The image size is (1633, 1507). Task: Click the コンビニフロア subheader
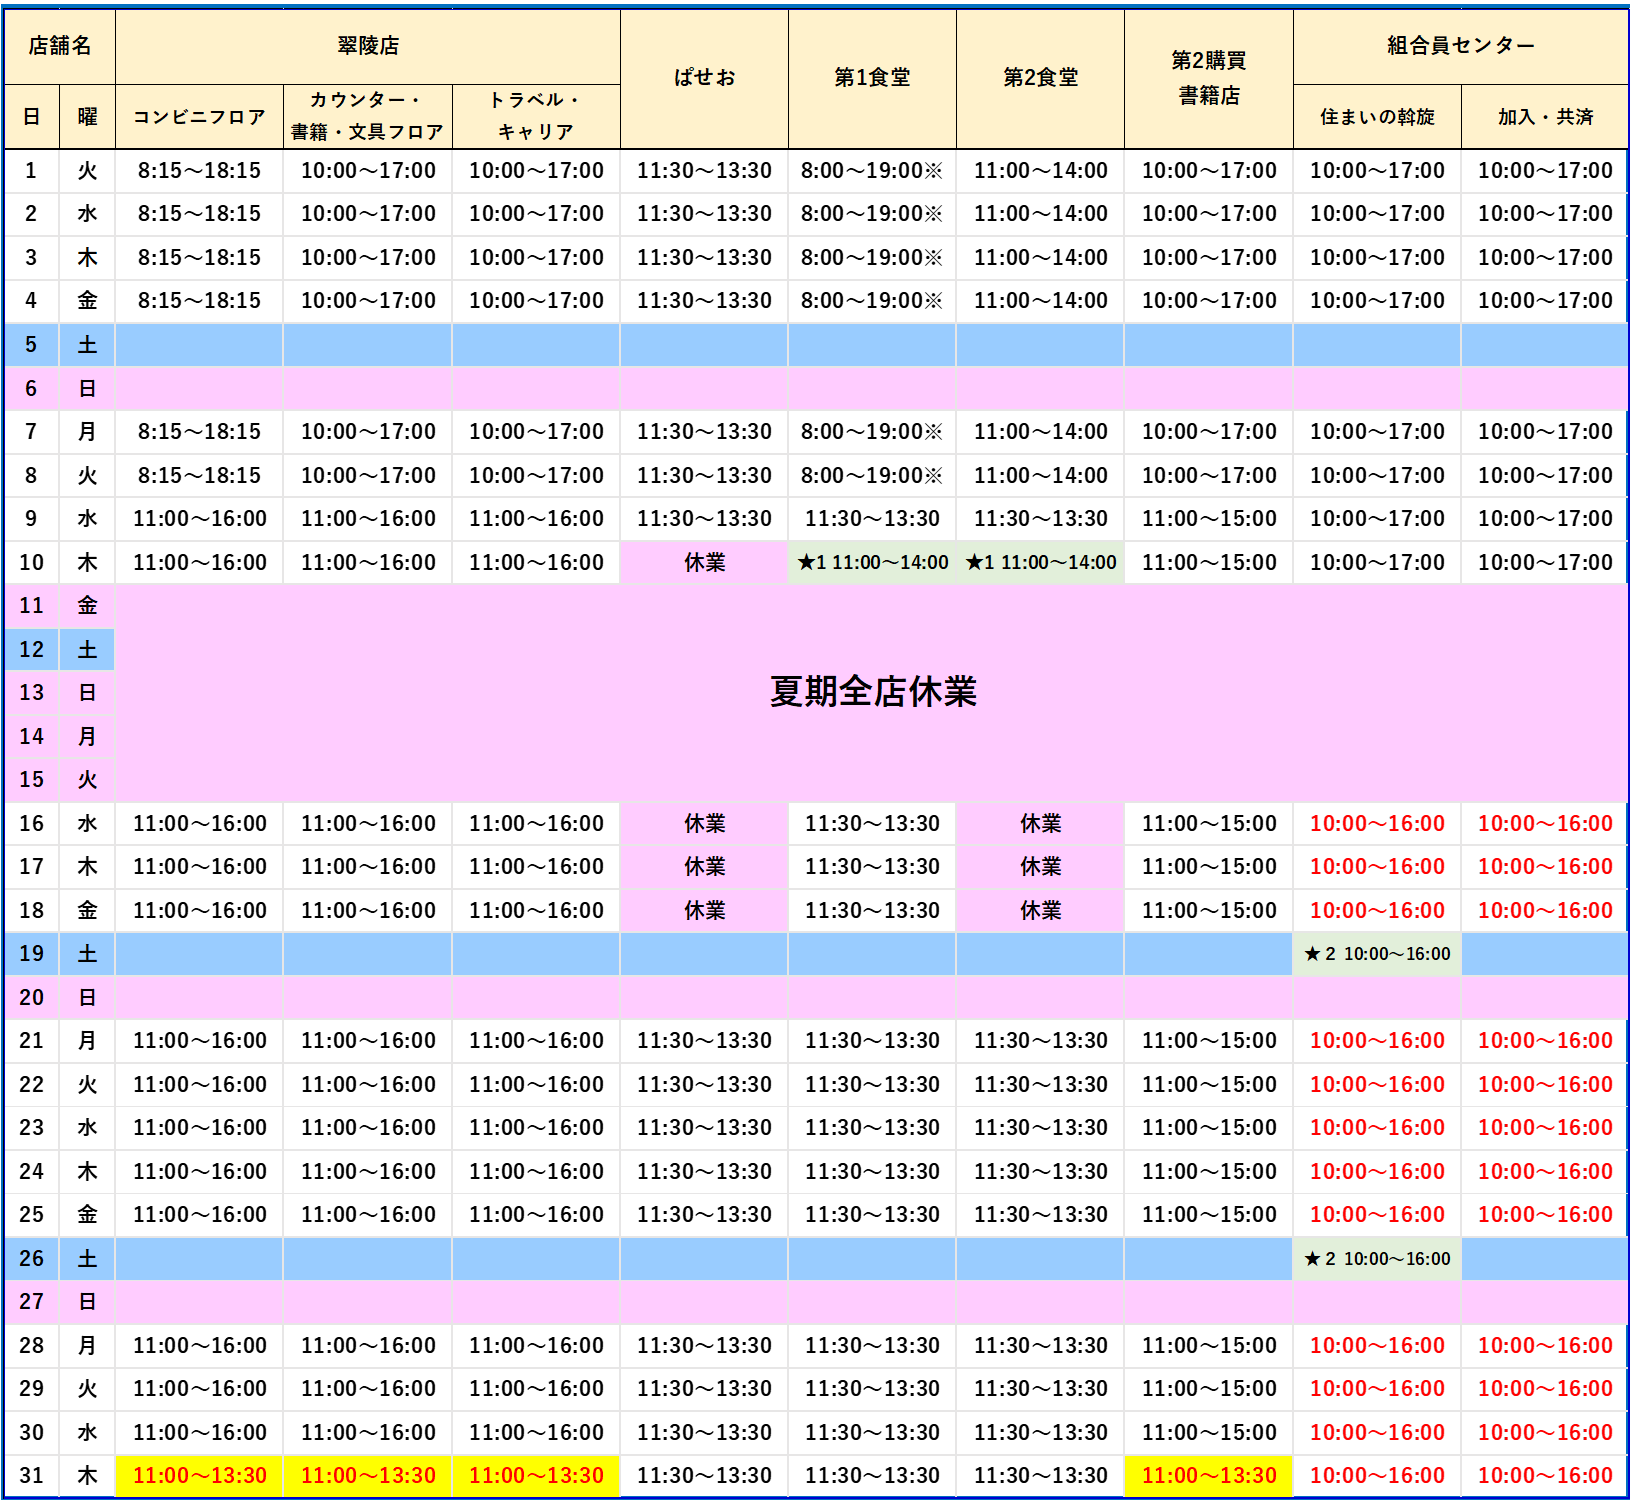198,115
